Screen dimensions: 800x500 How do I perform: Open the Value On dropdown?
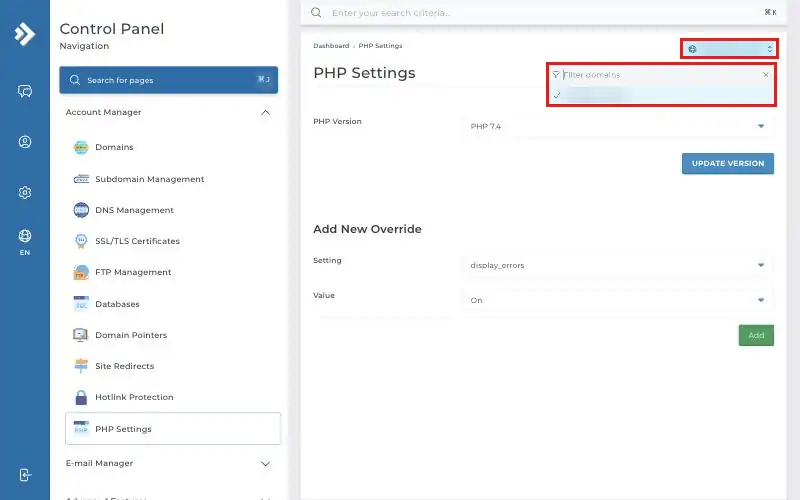(x=618, y=300)
